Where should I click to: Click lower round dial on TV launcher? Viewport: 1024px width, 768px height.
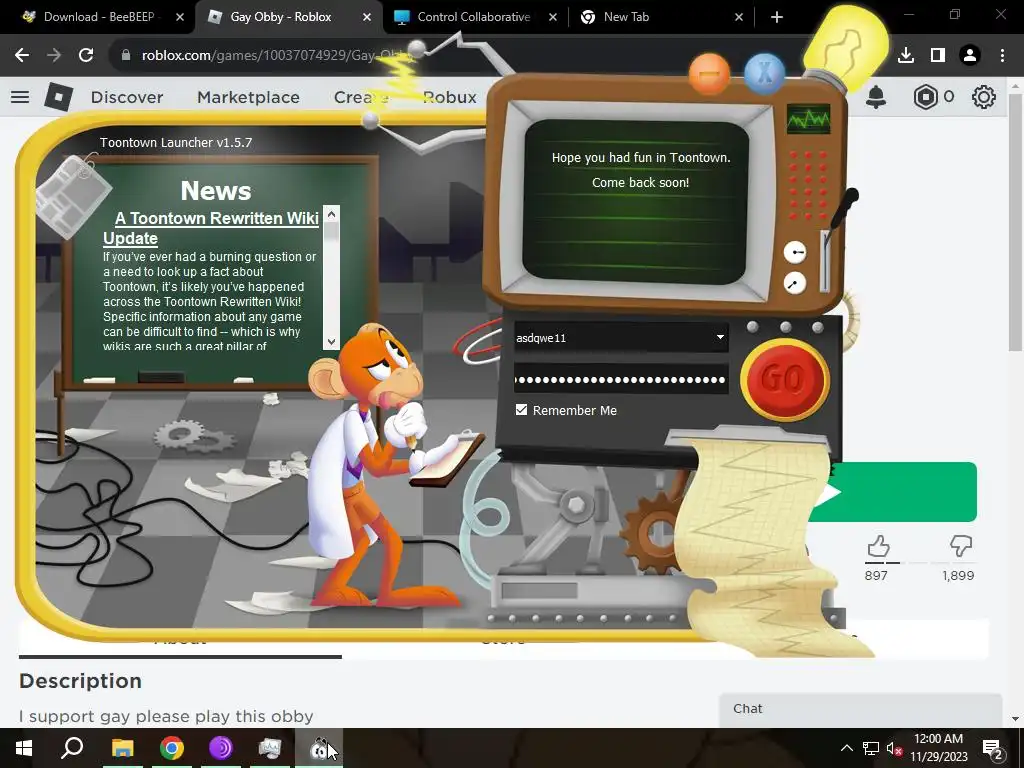794,283
